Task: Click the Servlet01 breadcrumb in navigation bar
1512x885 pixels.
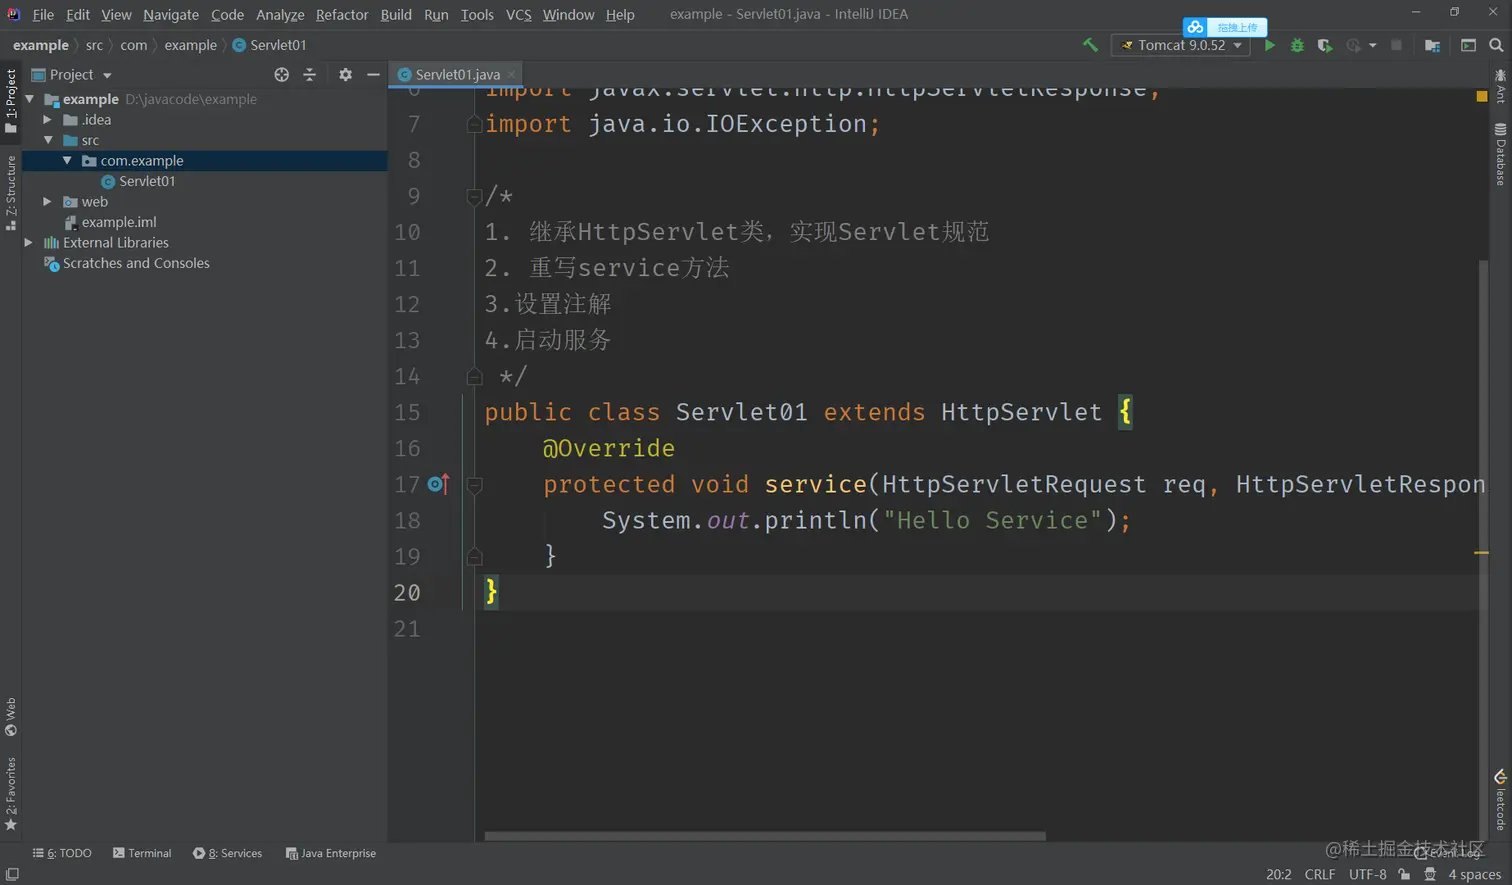Action: tap(270, 45)
